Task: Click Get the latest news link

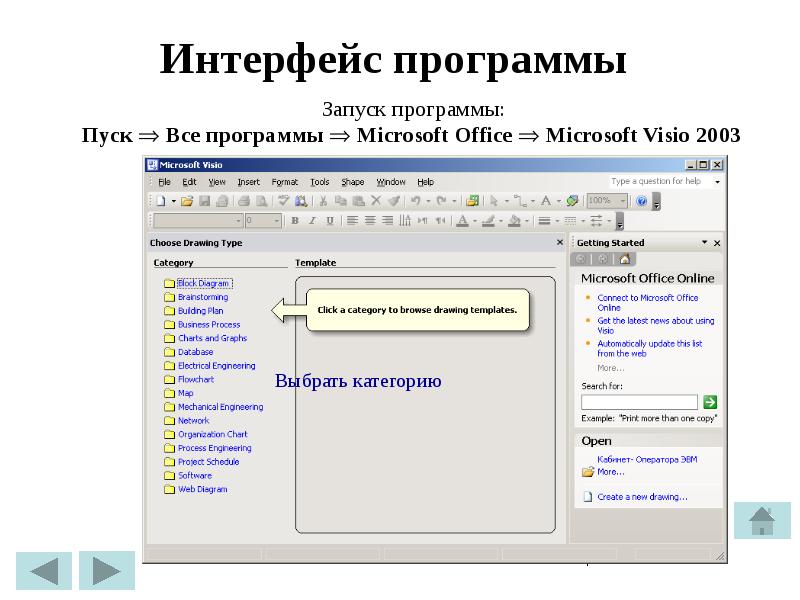Action: (656, 326)
